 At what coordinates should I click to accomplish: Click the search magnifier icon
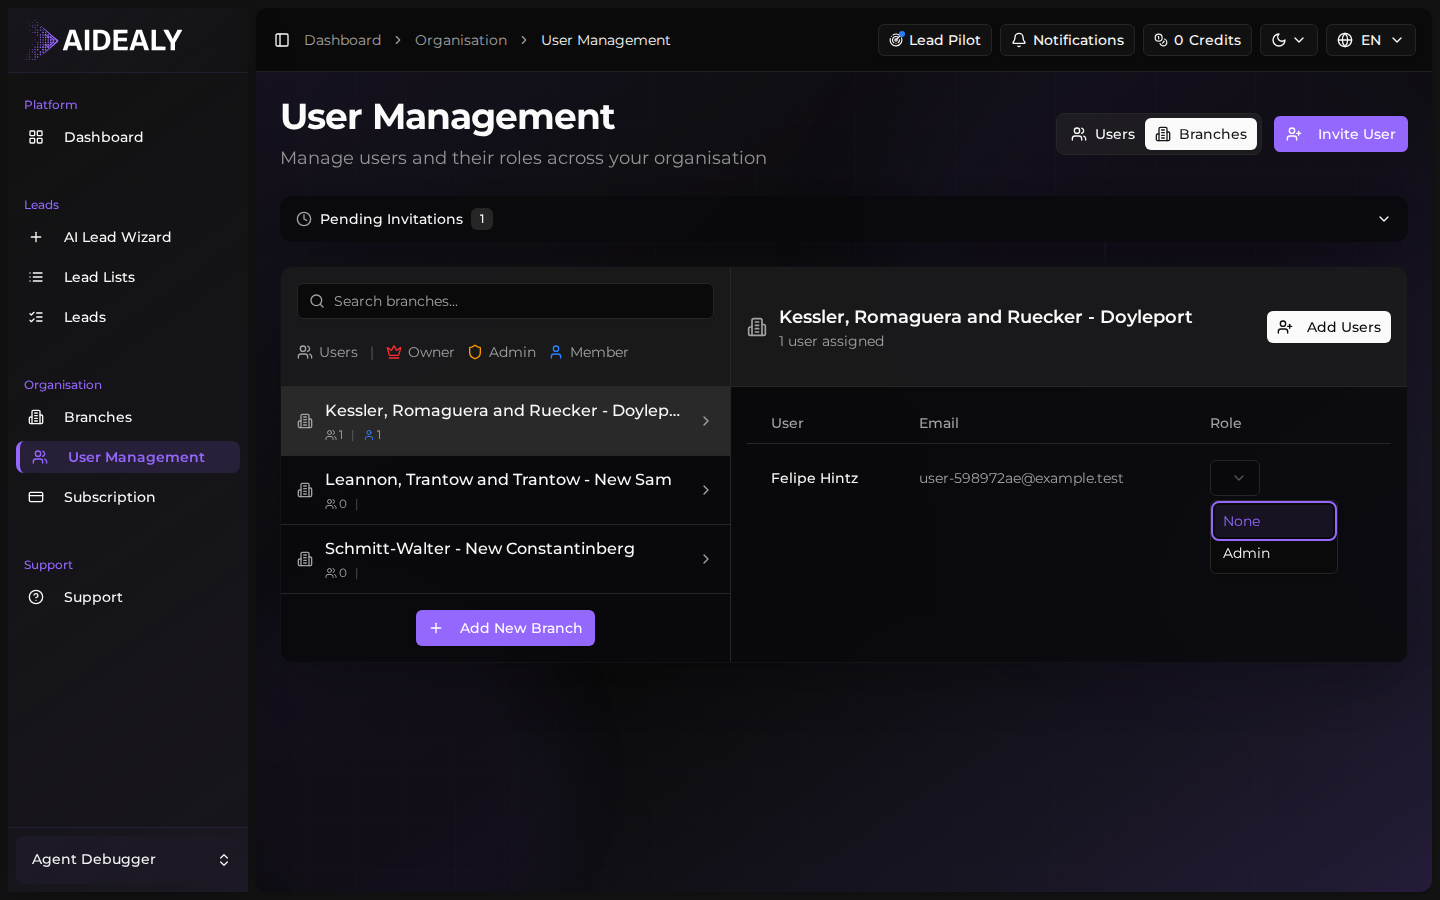pyautogui.click(x=317, y=301)
